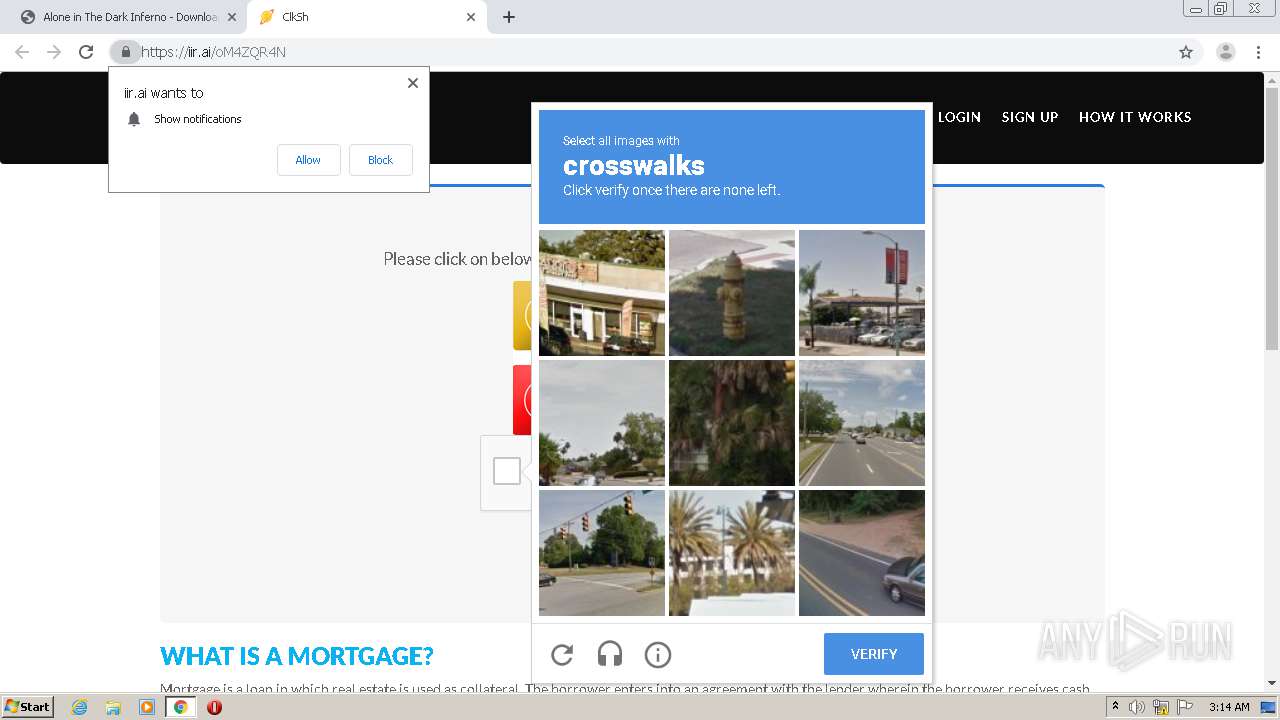
Task: Open the network tray icon
Action: tap(1161, 707)
